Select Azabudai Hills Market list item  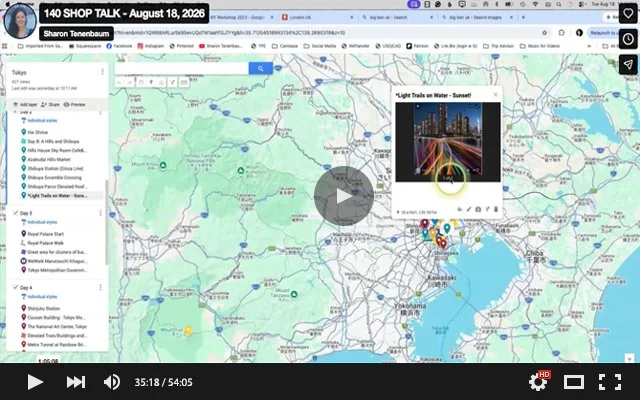pyautogui.click(x=49, y=160)
